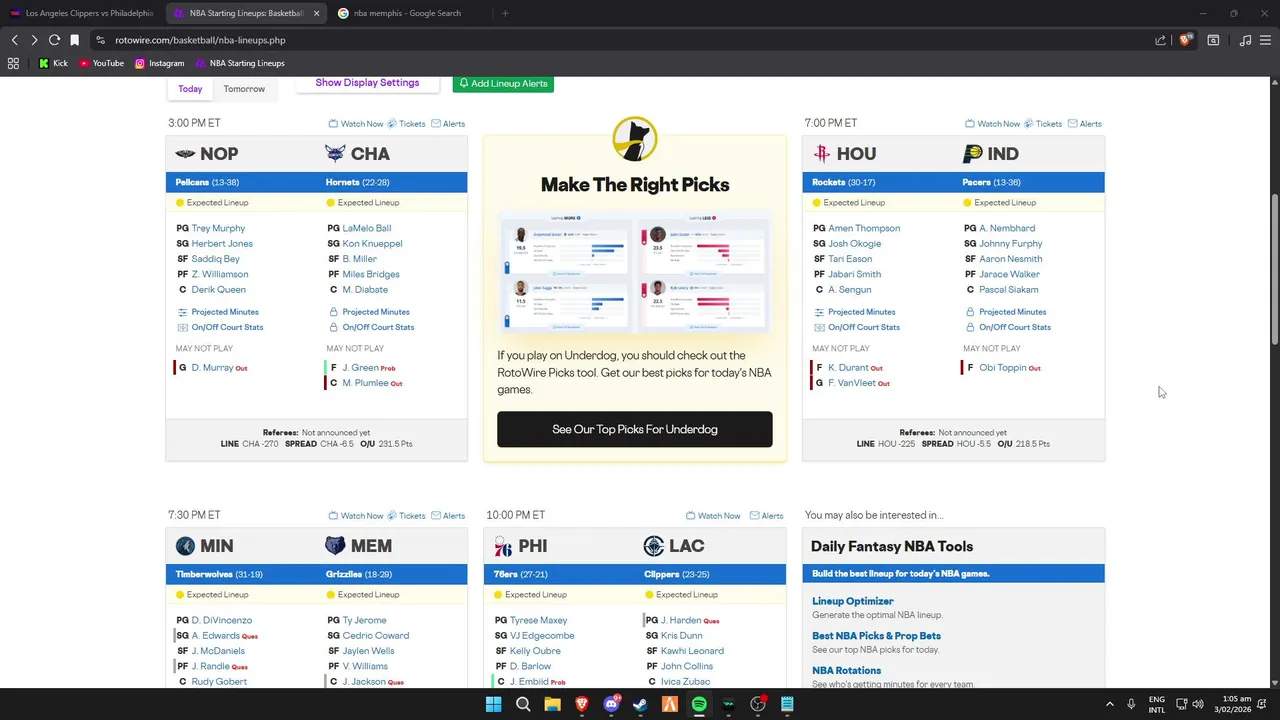Open the Lineup Optimizer link
1280x720 pixels.
pyautogui.click(x=852, y=601)
